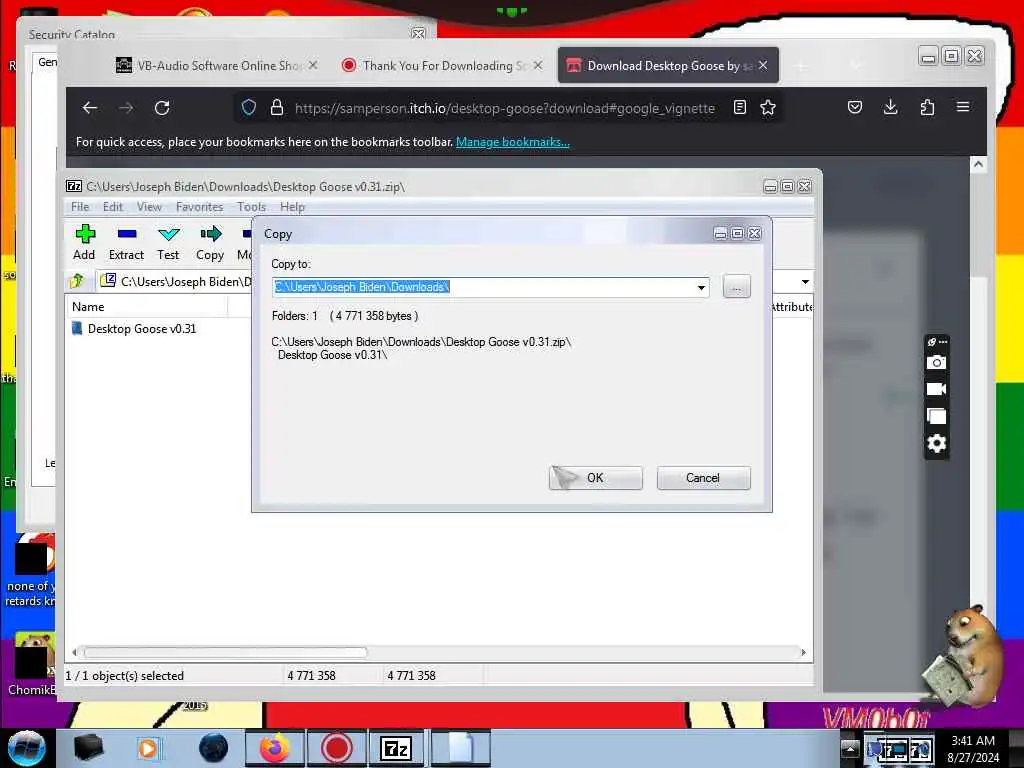This screenshot has height=768, width=1024.
Task: Reload the Firefox page
Action: point(162,108)
